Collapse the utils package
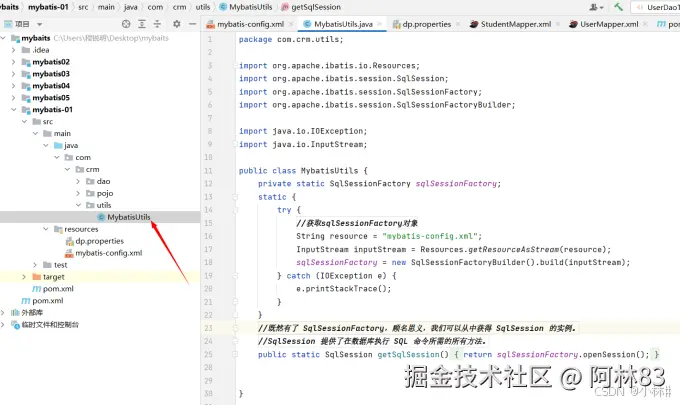This screenshot has height=405, width=680. (x=78, y=205)
